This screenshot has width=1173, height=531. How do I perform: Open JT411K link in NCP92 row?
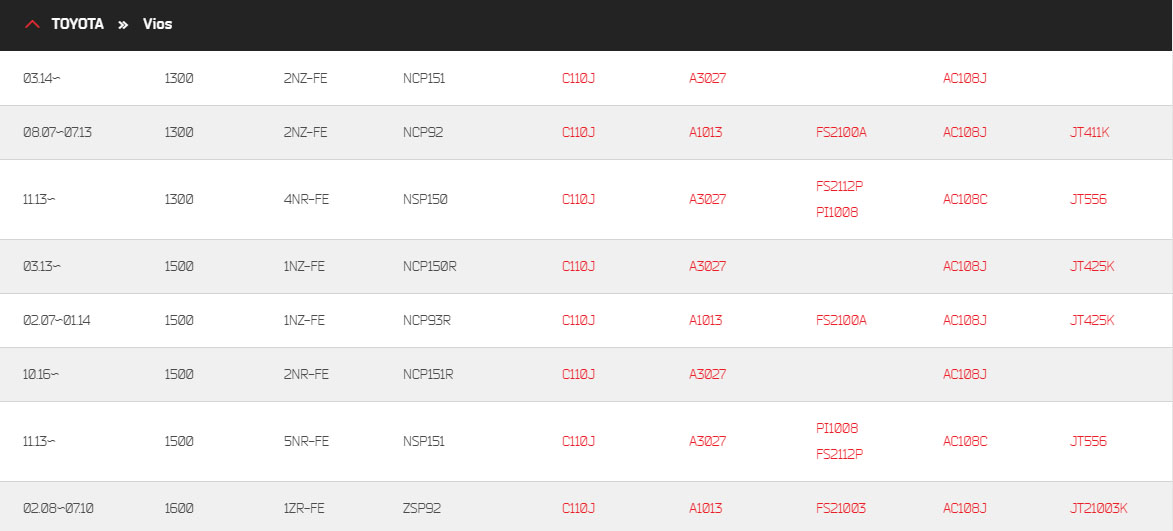point(1090,132)
